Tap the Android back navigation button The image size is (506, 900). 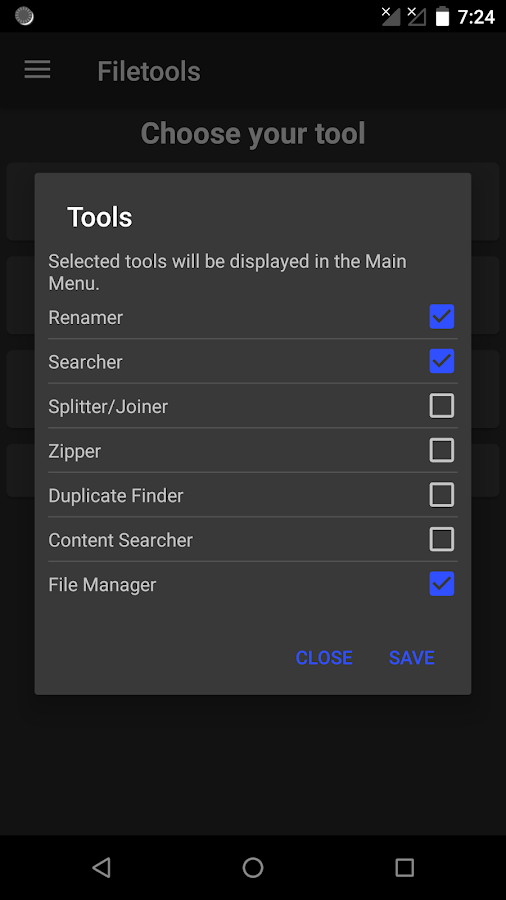(102, 867)
